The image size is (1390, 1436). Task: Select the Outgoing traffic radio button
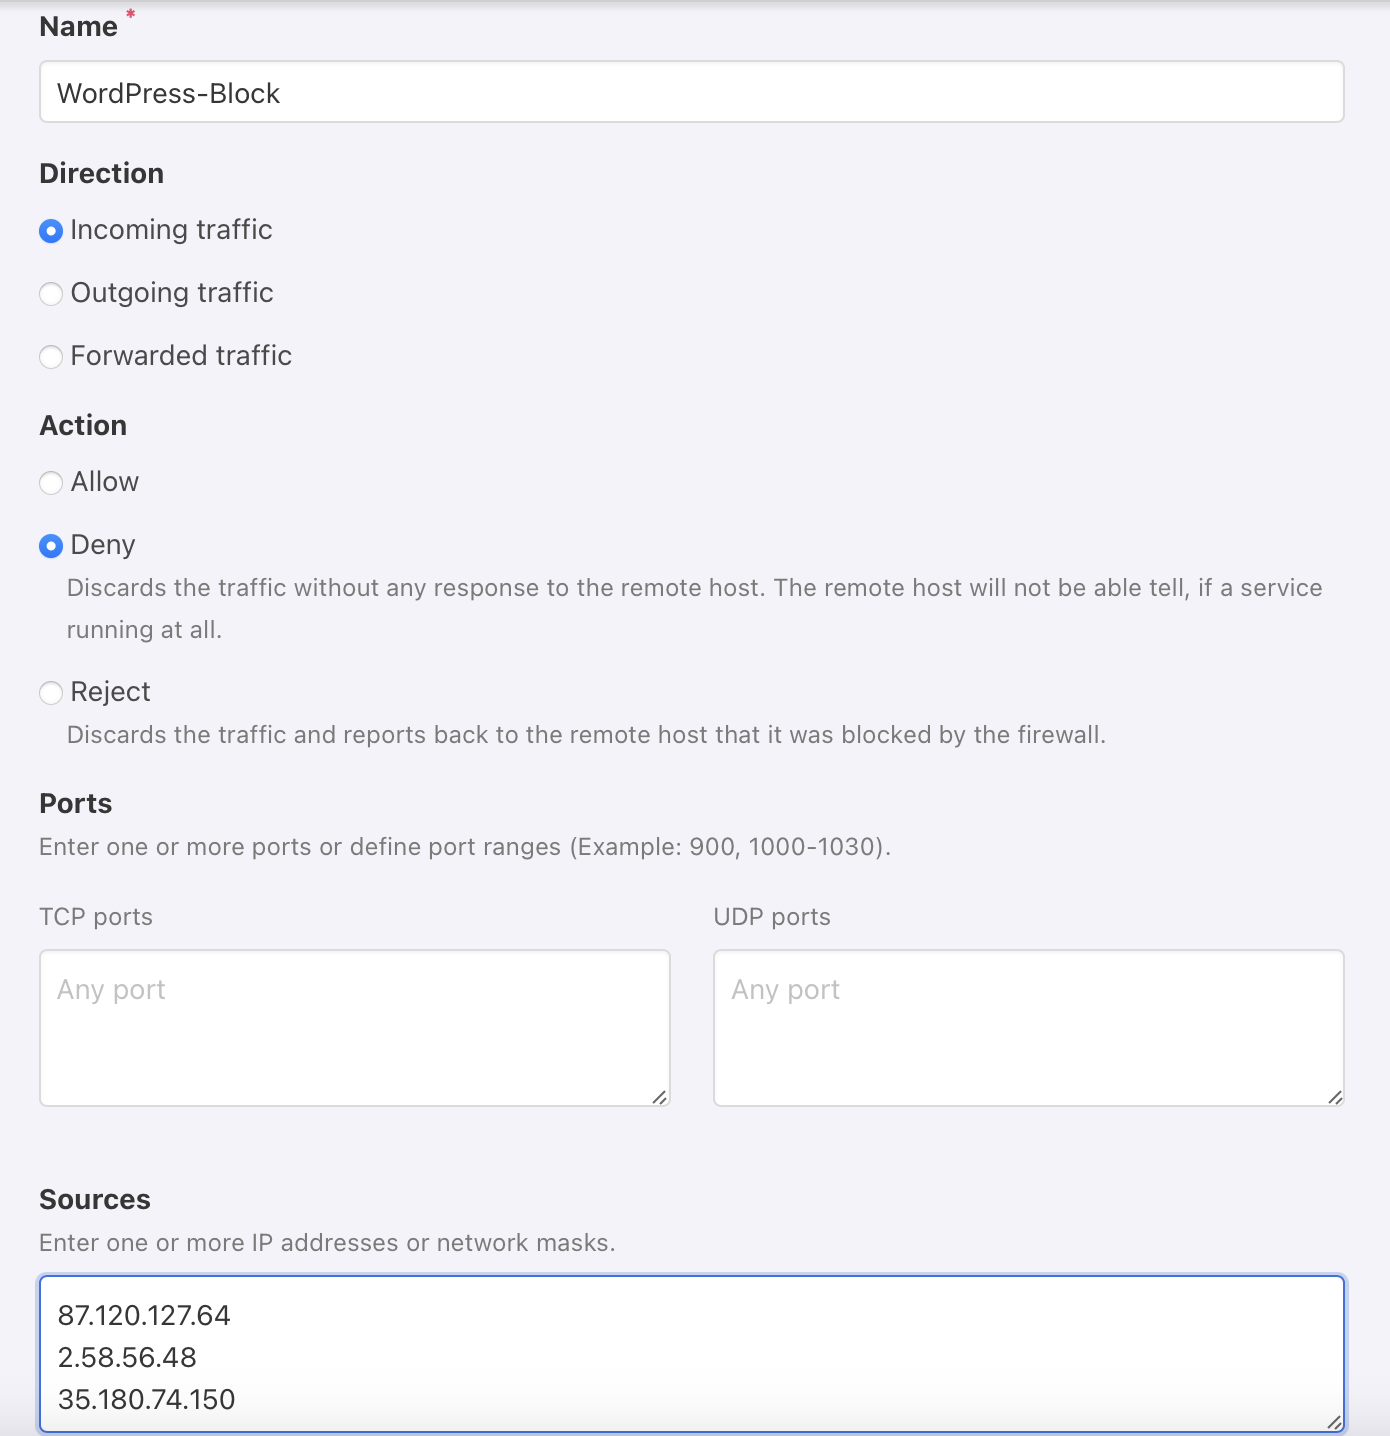click(x=51, y=294)
